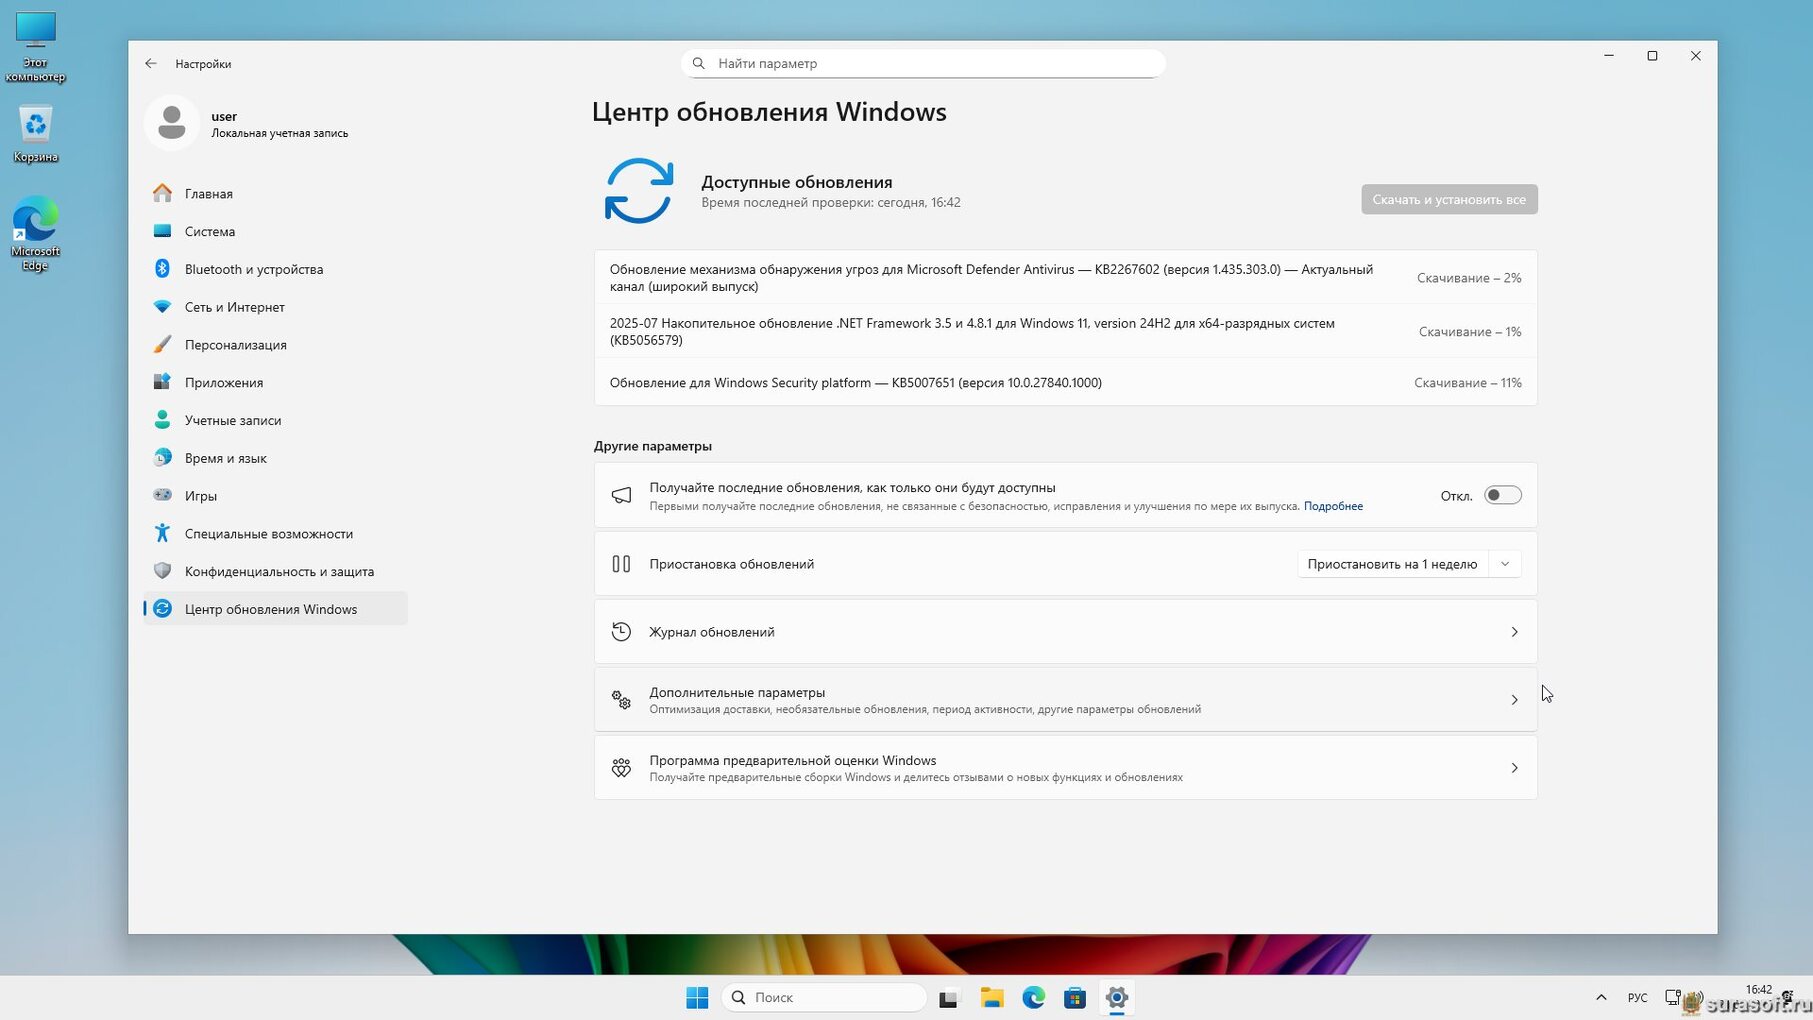1813x1020 pixels.
Task: Click the Скачать и установить все button
Action: [1449, 199]
